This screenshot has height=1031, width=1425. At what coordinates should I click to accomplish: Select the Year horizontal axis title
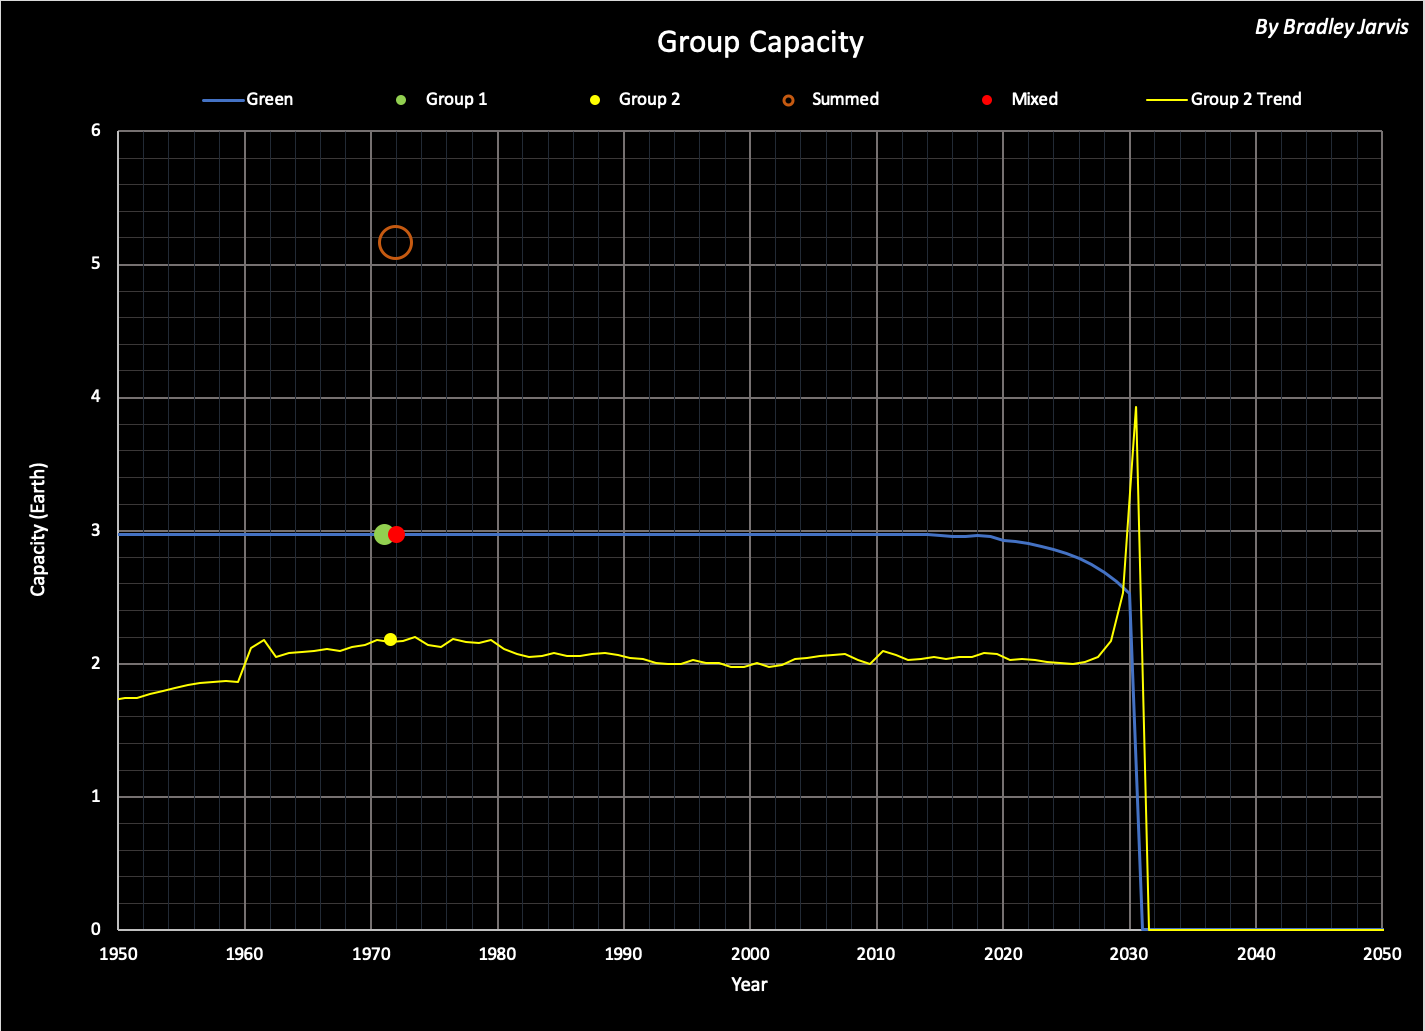[x=749, y=984]
